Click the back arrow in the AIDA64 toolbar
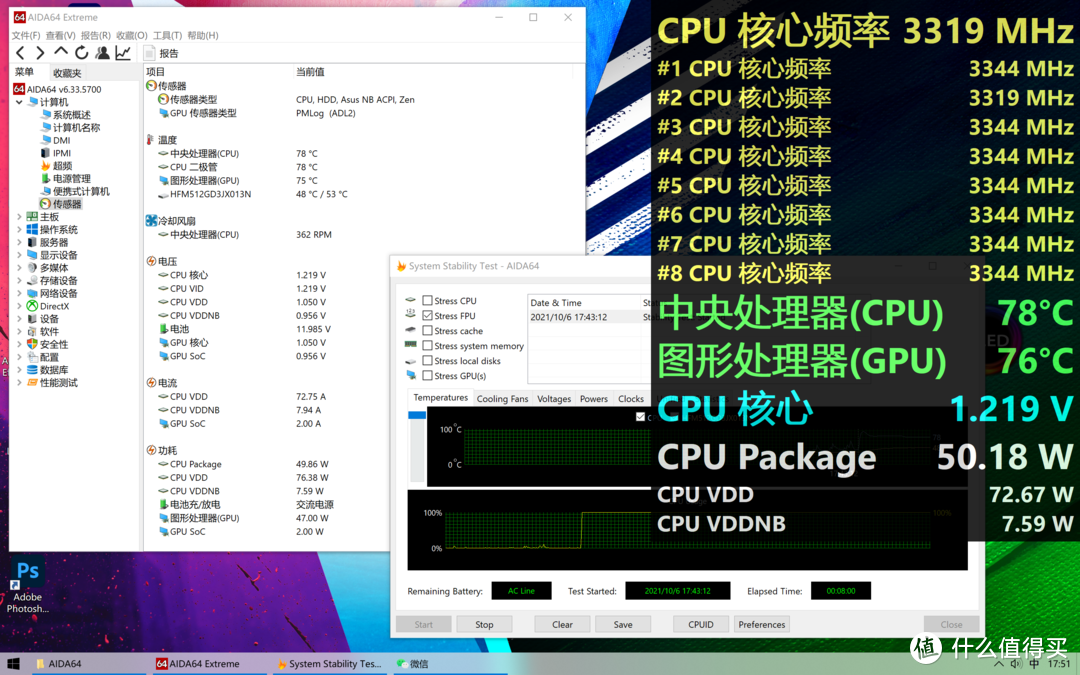 point(20,52)
